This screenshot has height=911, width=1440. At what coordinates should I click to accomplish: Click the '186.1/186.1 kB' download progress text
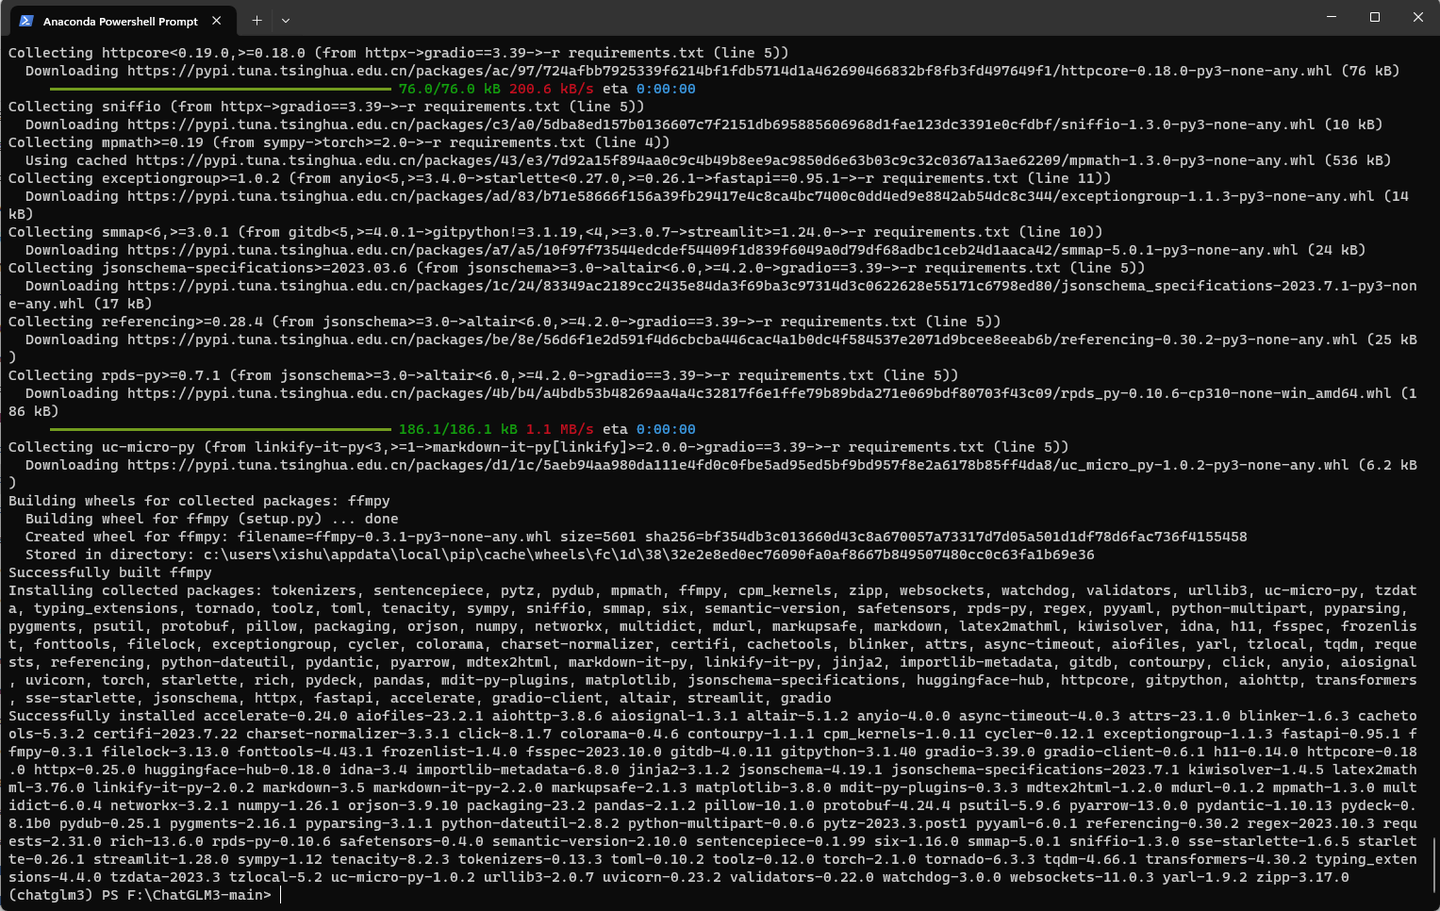458,429
